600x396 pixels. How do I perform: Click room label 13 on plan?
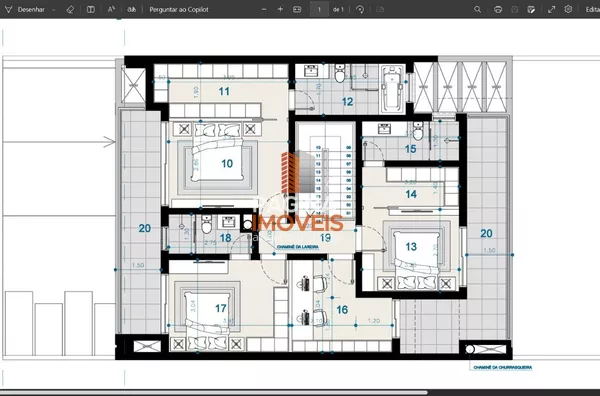tap(411, 247)
